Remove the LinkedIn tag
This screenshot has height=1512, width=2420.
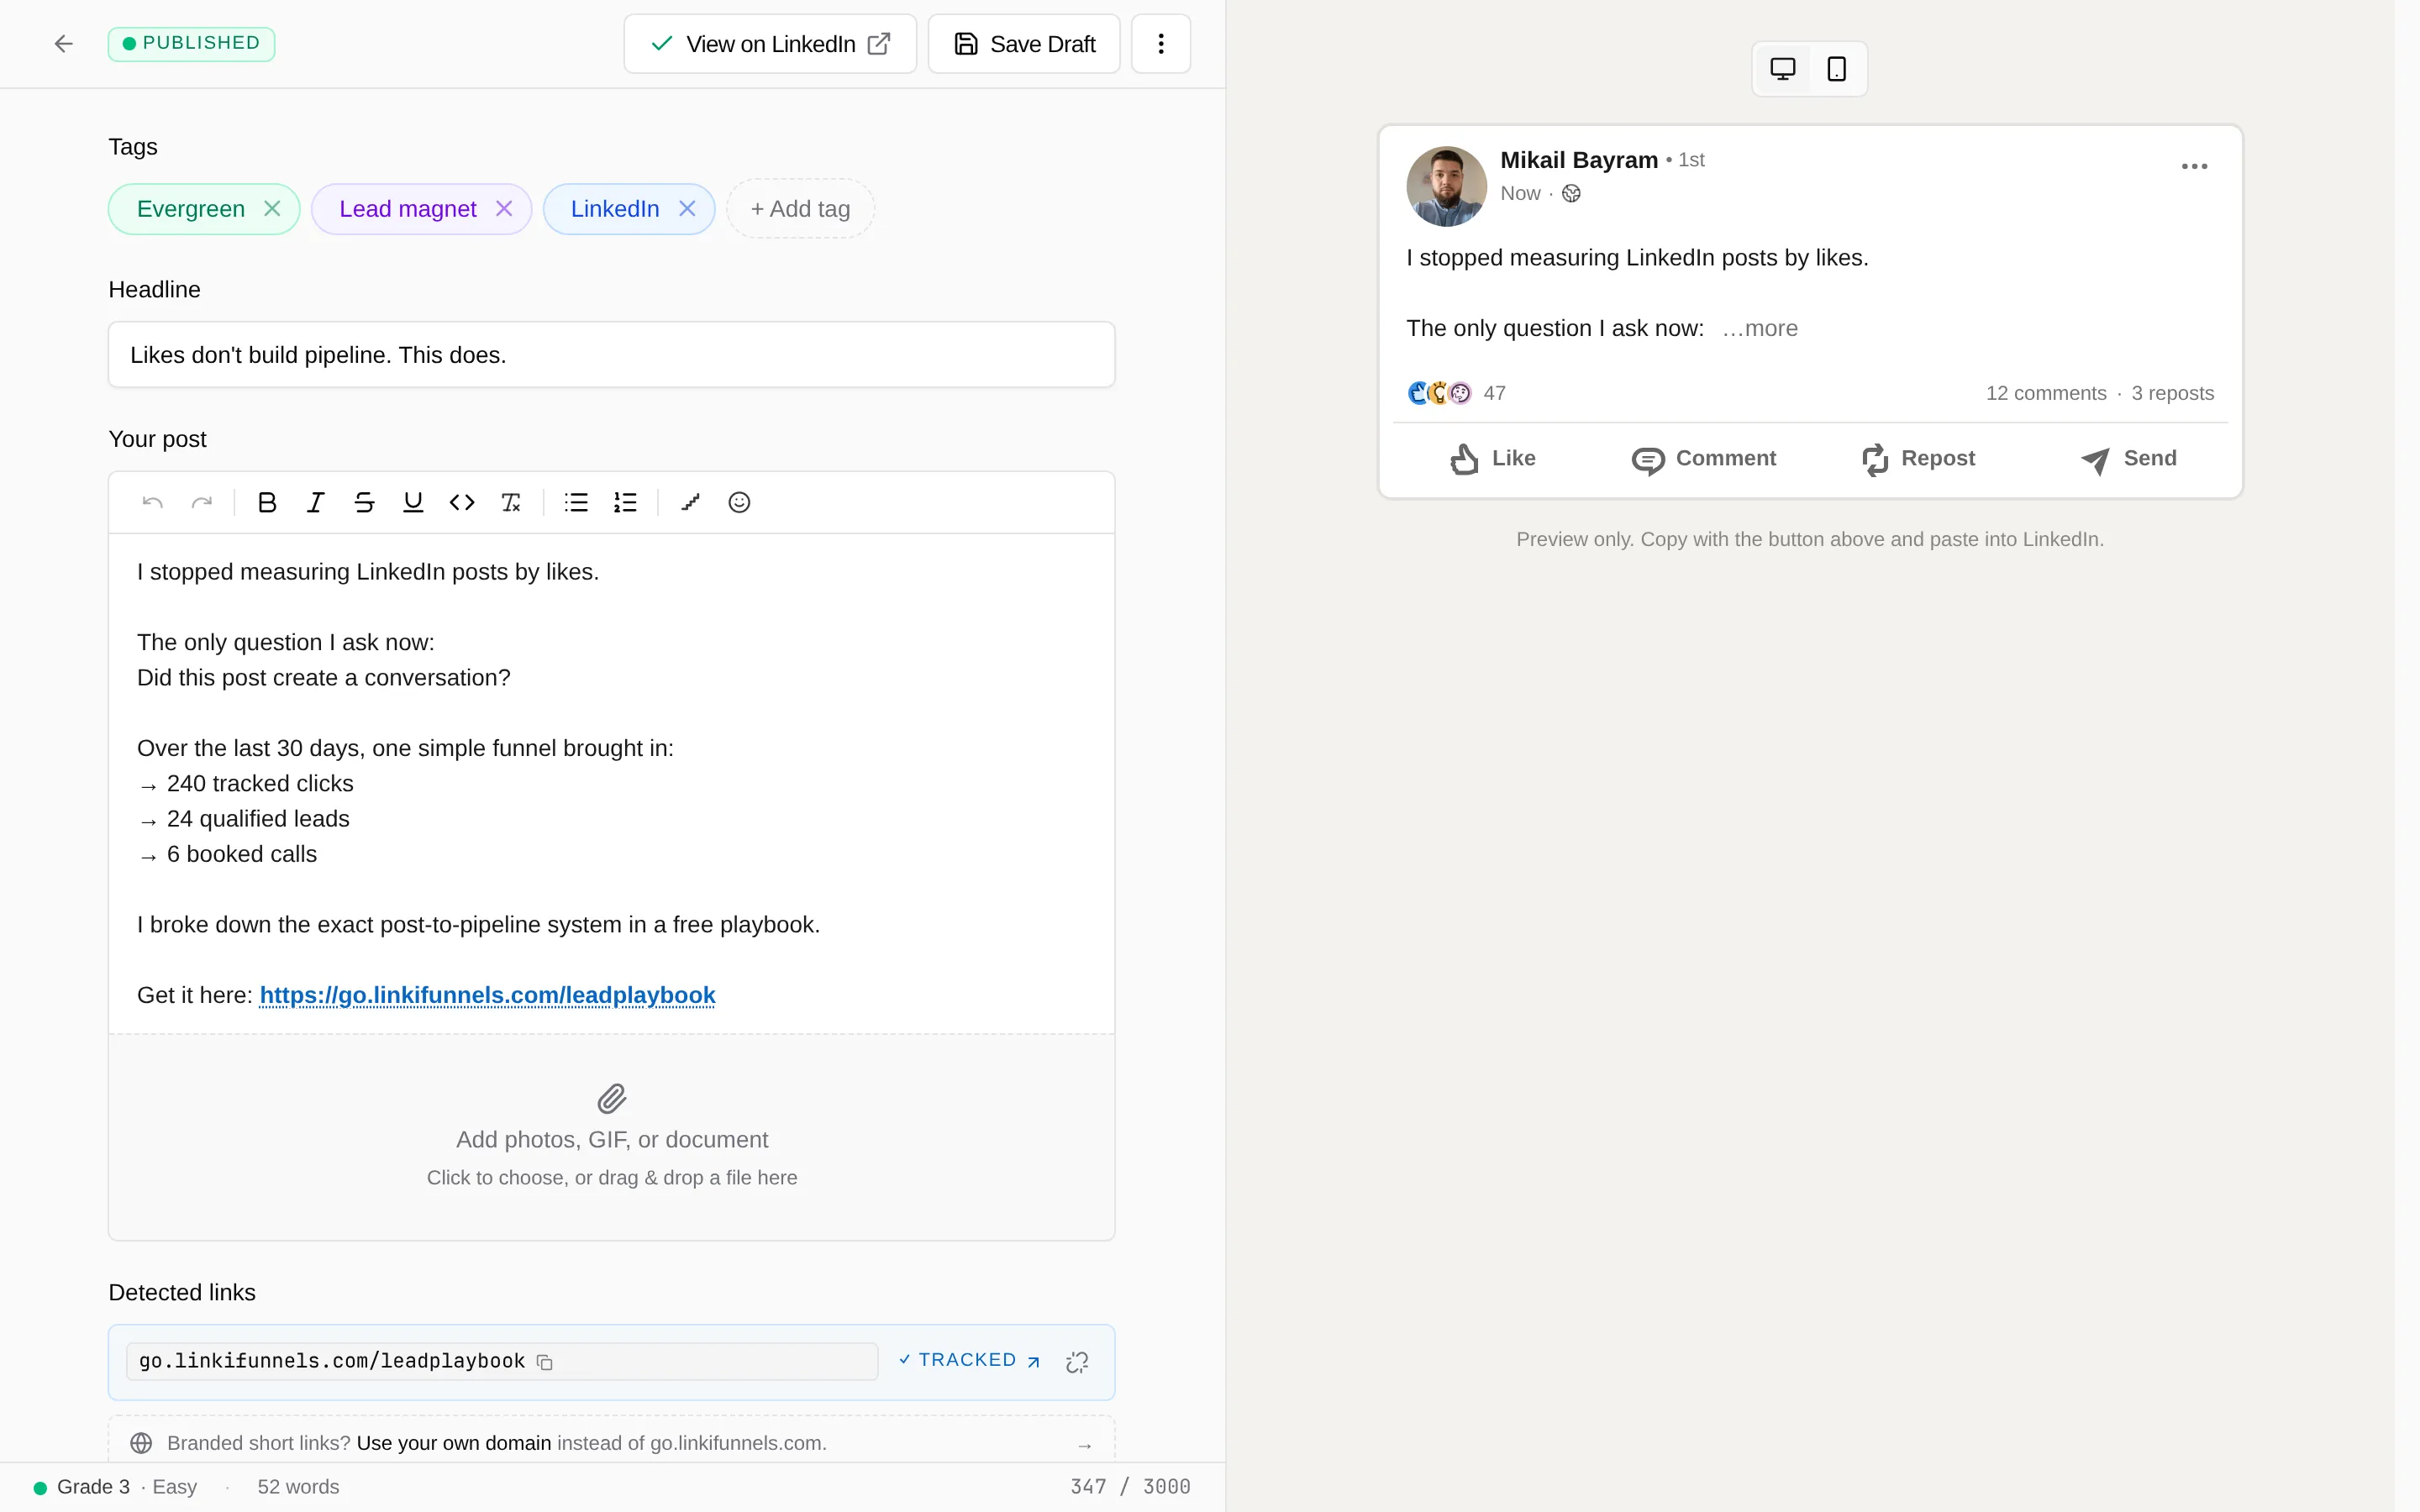tap(687, 208)
